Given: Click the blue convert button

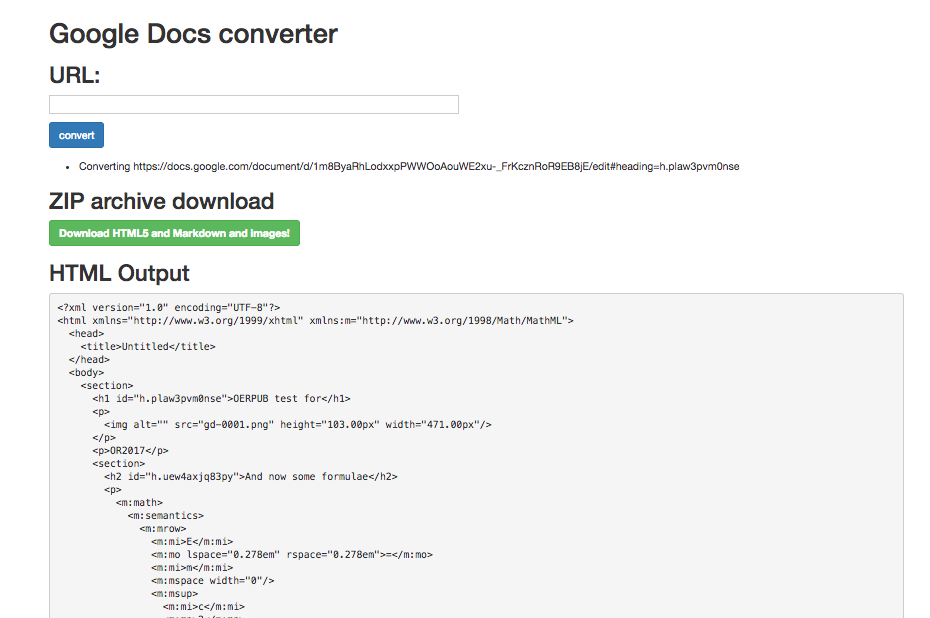Looking at the screenshot, I should (77, 135).
